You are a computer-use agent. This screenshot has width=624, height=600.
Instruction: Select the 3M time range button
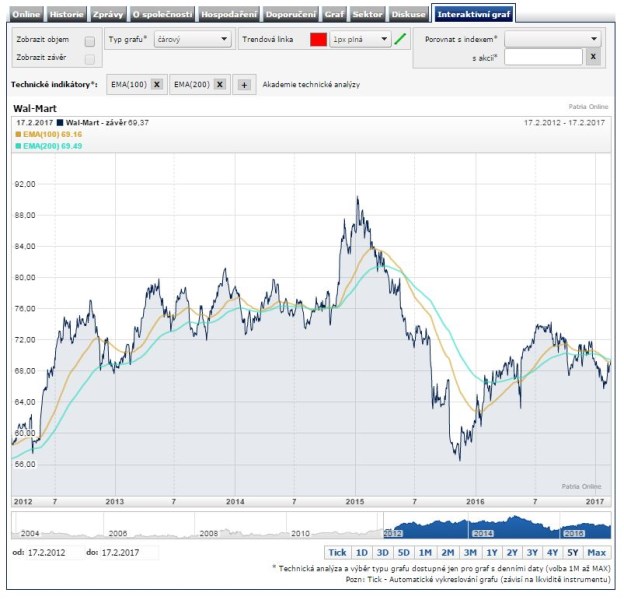469,552
